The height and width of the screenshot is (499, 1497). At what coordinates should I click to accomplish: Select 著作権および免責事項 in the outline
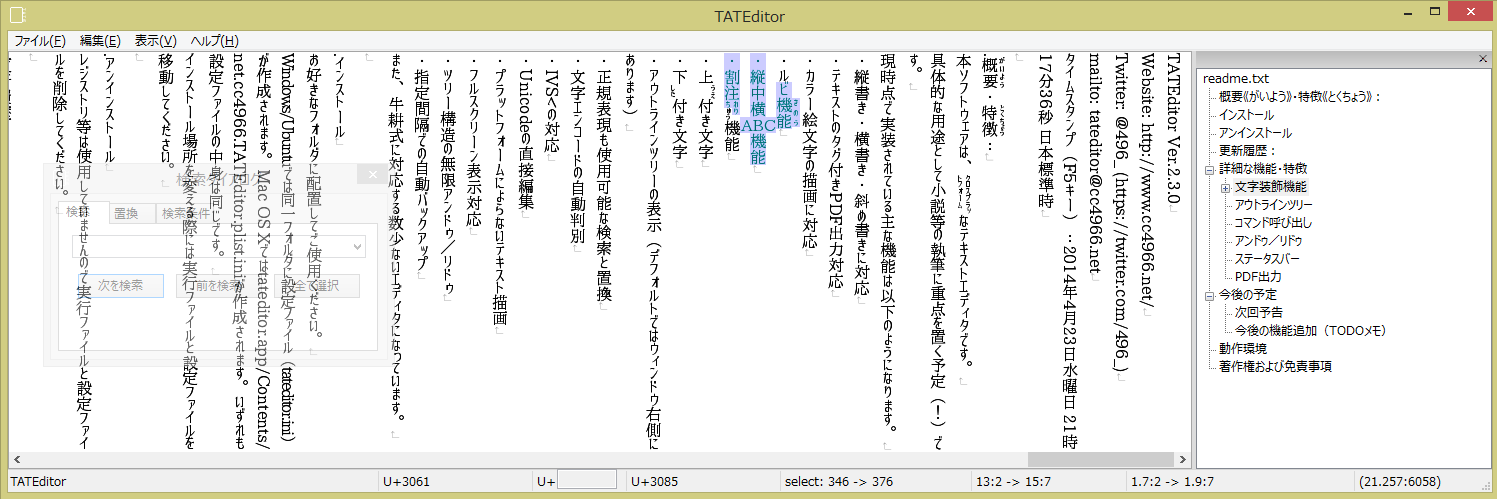pos(1274,367)
